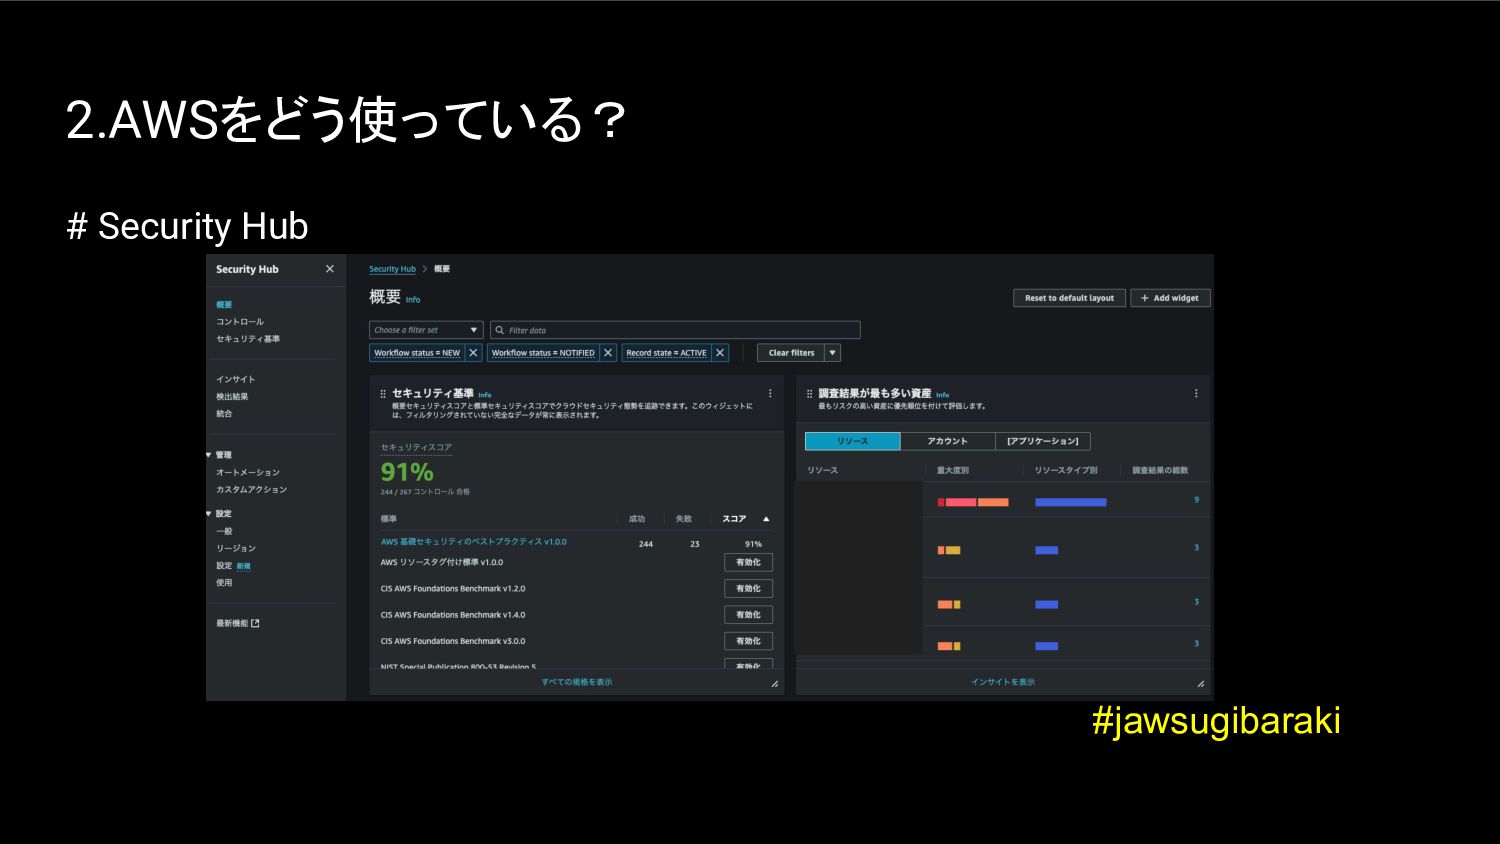Open コントロール in the sidebar
This screenshot has height=844, width=1500.
[x=240, y=322]
